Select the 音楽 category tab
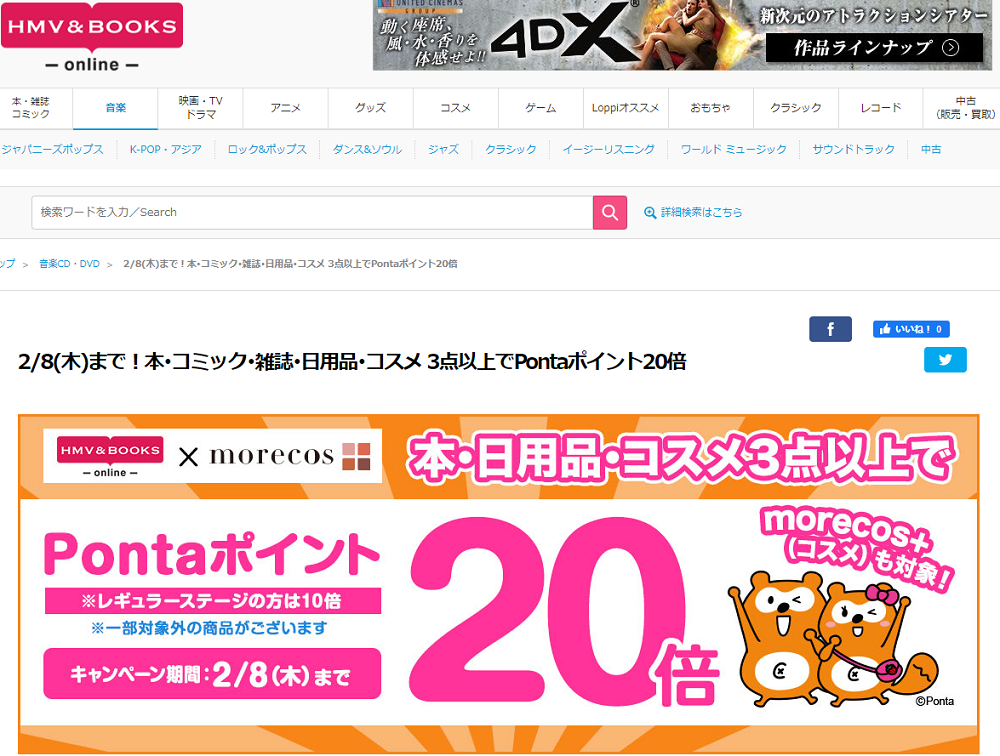Viewport: 1000px width, 756px height. (x=115, y=108)
